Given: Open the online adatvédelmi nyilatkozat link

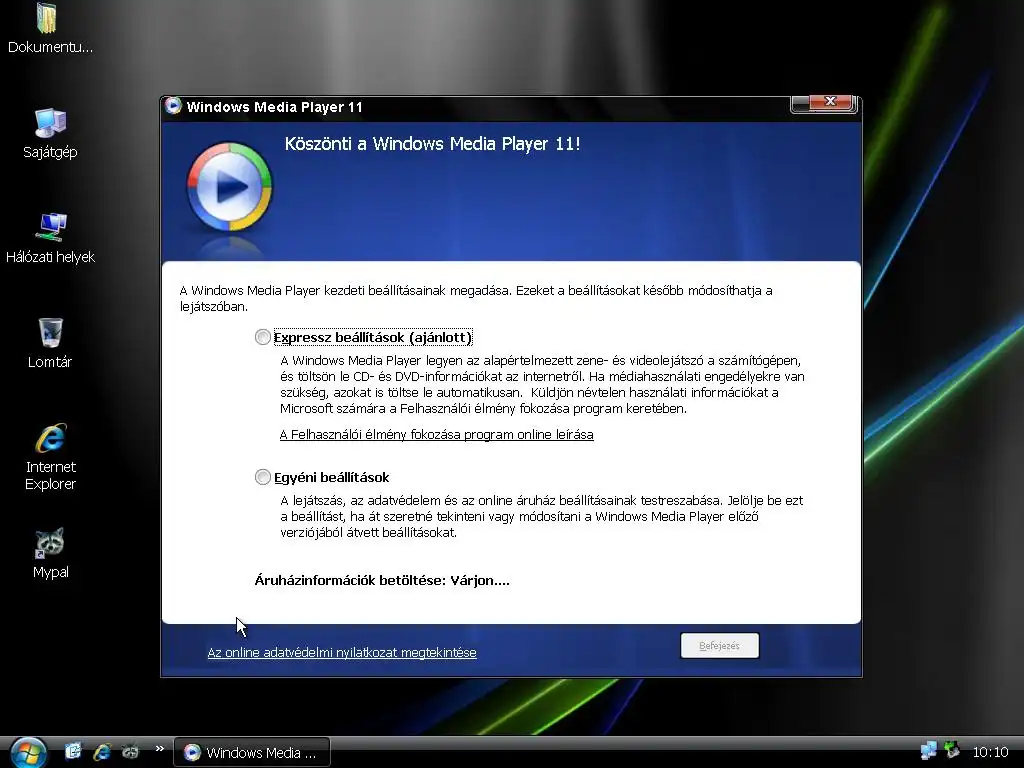Looking at the screenshot, I should (342, 652).
